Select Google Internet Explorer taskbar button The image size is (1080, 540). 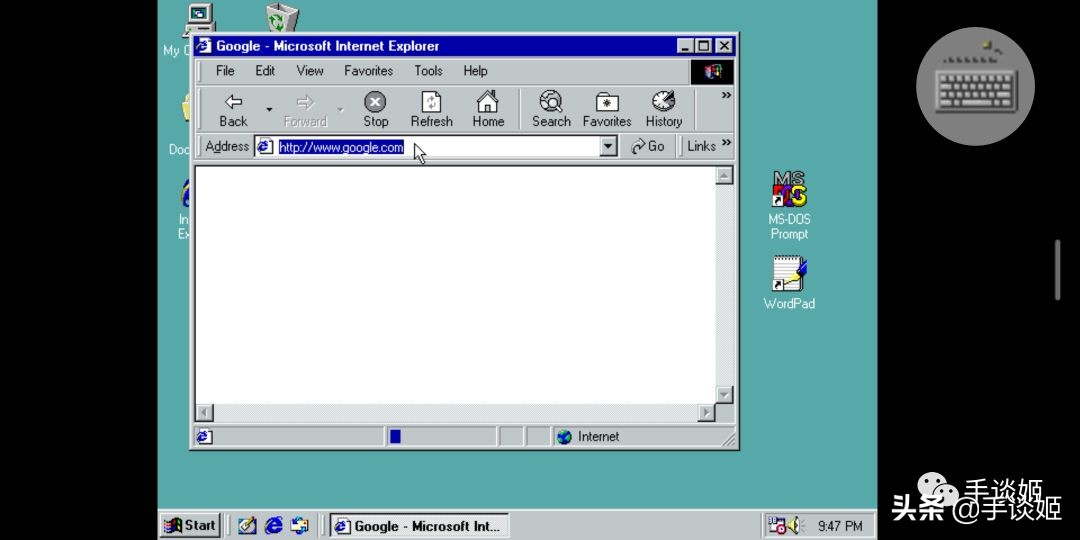point(419,526)
